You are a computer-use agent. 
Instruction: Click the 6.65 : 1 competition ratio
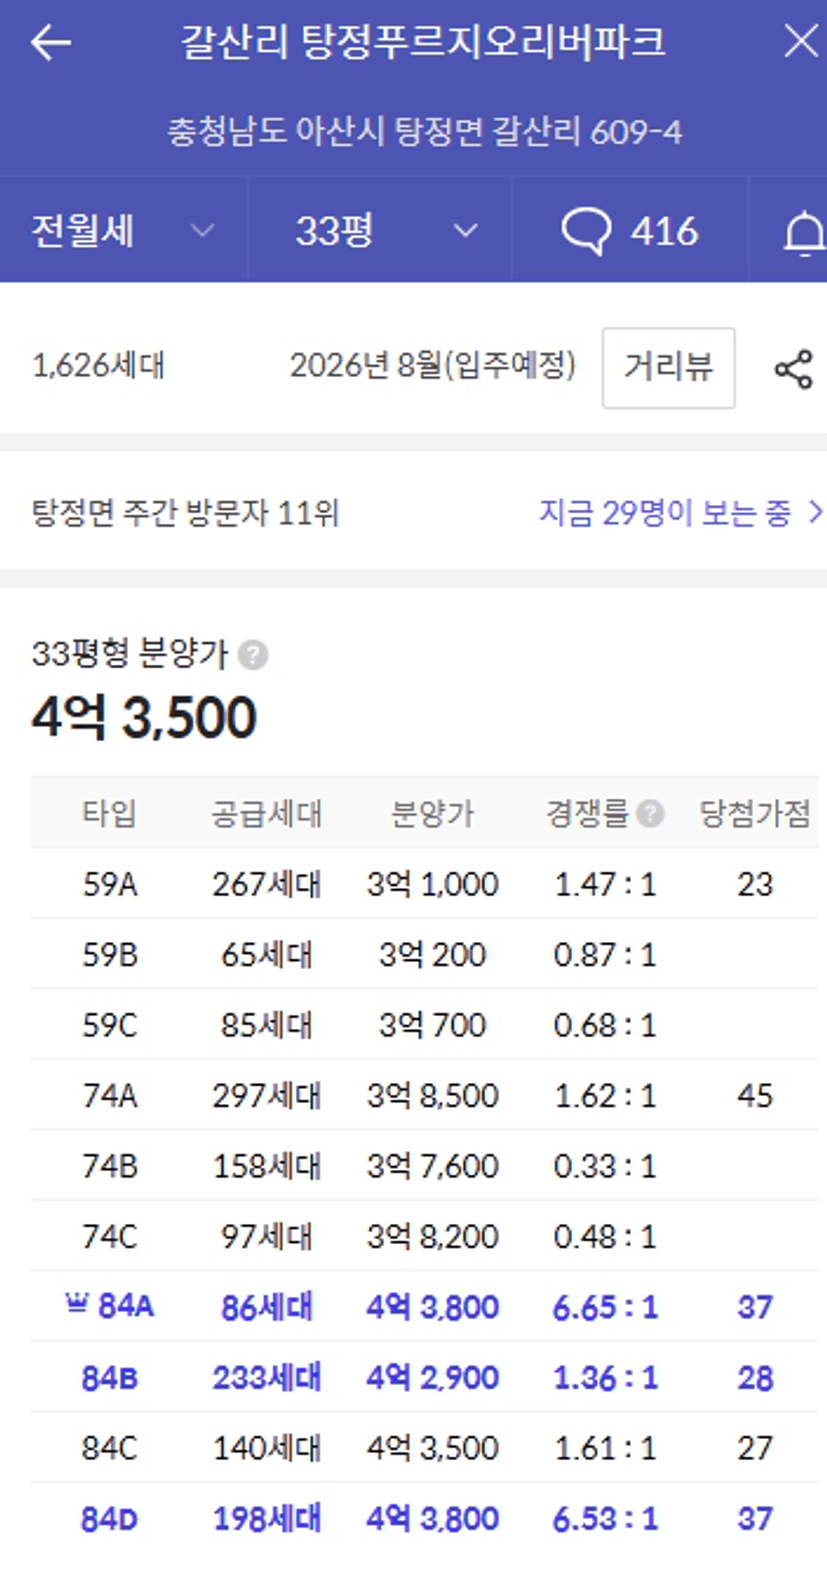pyautogui.click(x=605, y=1306)
